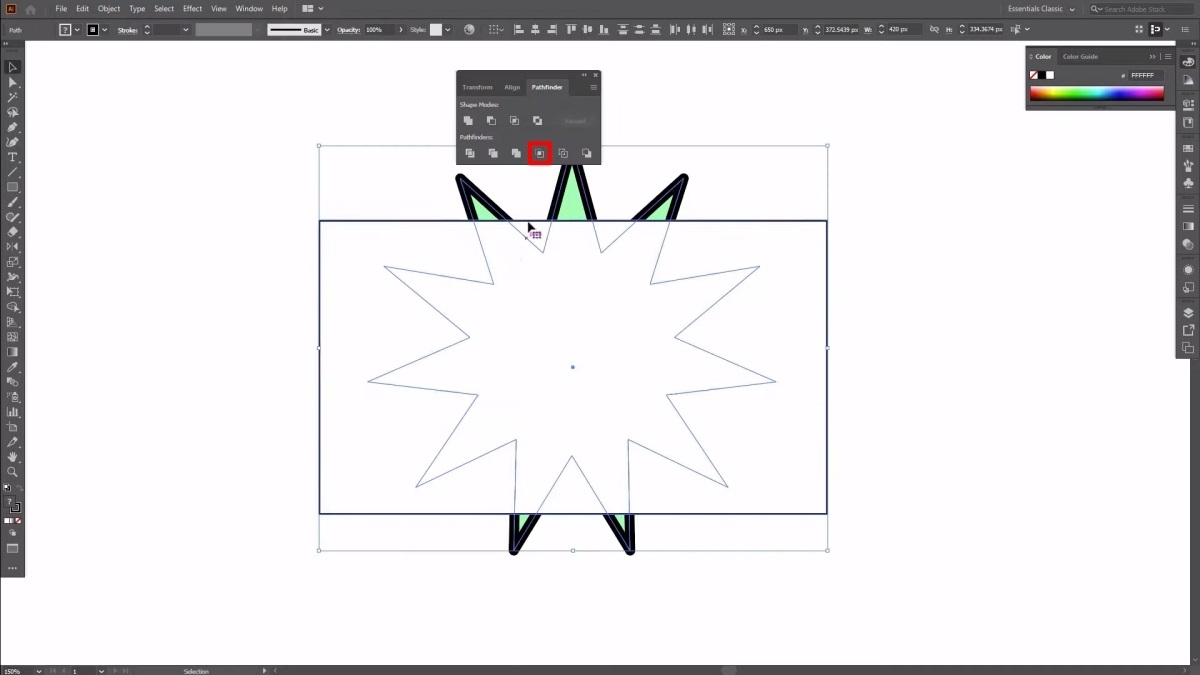This screenshot has height=675, width=1200.
Task: Pick the Magic Wand tool
Action: pos(13,97)
